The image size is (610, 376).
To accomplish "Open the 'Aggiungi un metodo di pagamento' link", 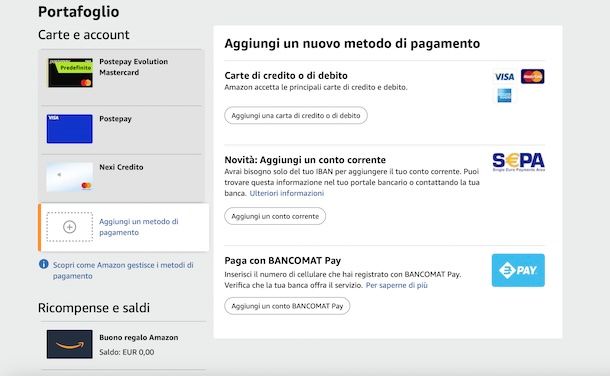I will [138, 227].
